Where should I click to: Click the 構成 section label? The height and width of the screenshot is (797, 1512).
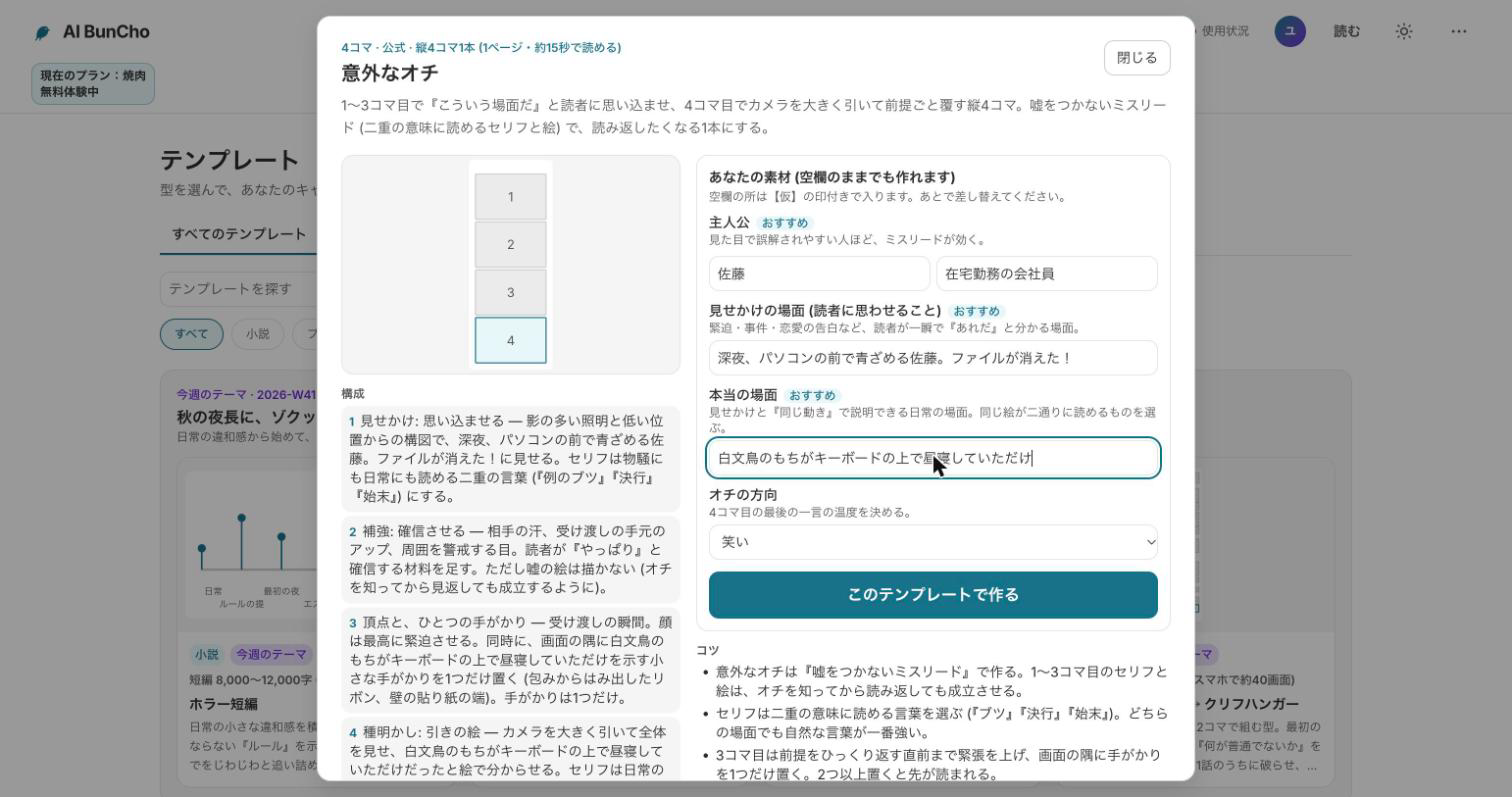(353, 394)
